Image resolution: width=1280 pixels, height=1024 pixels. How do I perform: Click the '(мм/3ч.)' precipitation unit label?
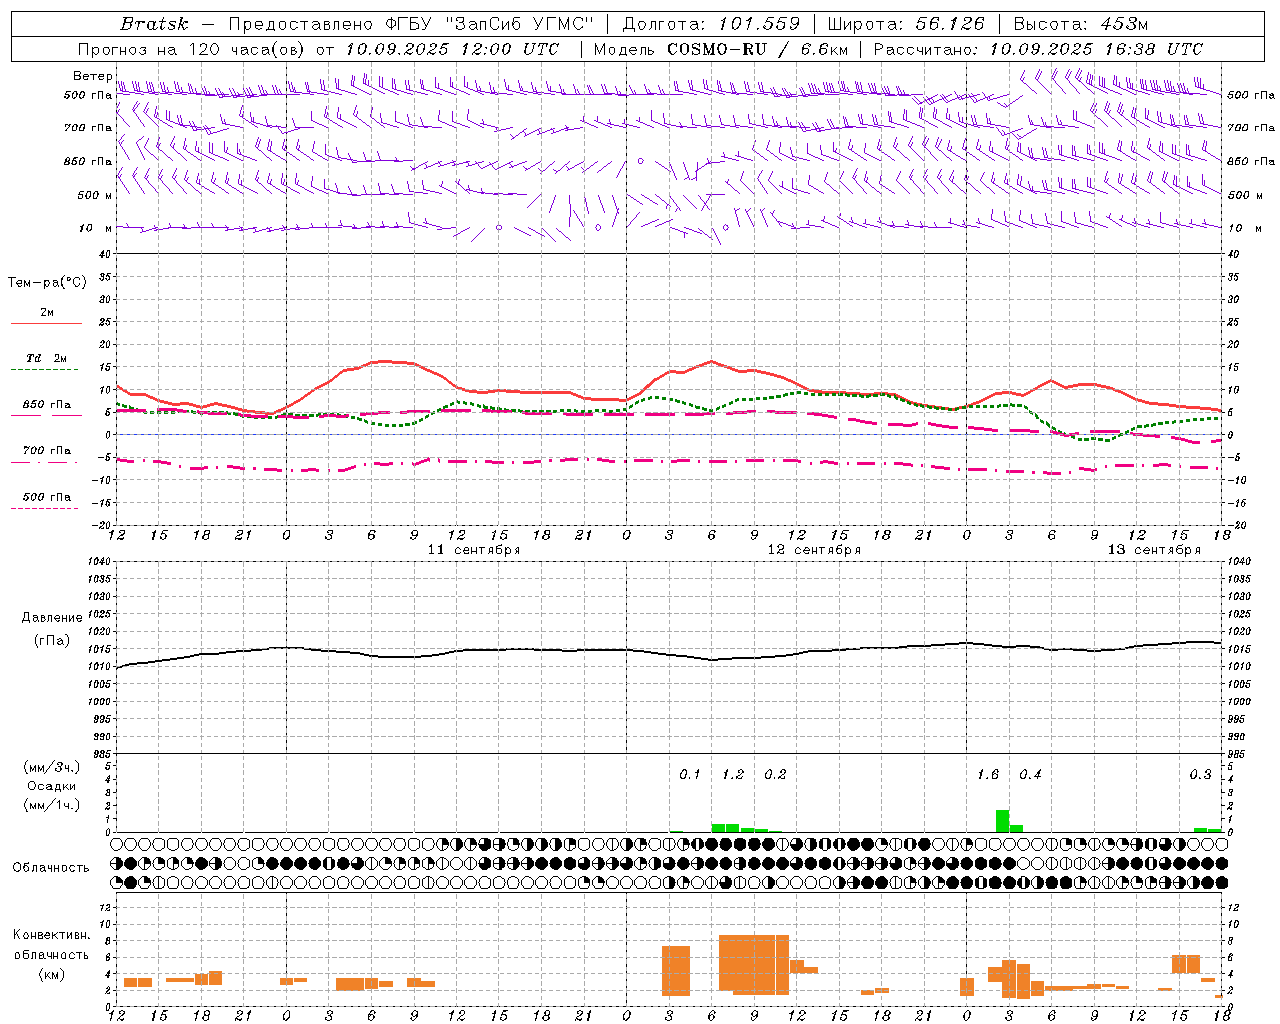point(52,768)
